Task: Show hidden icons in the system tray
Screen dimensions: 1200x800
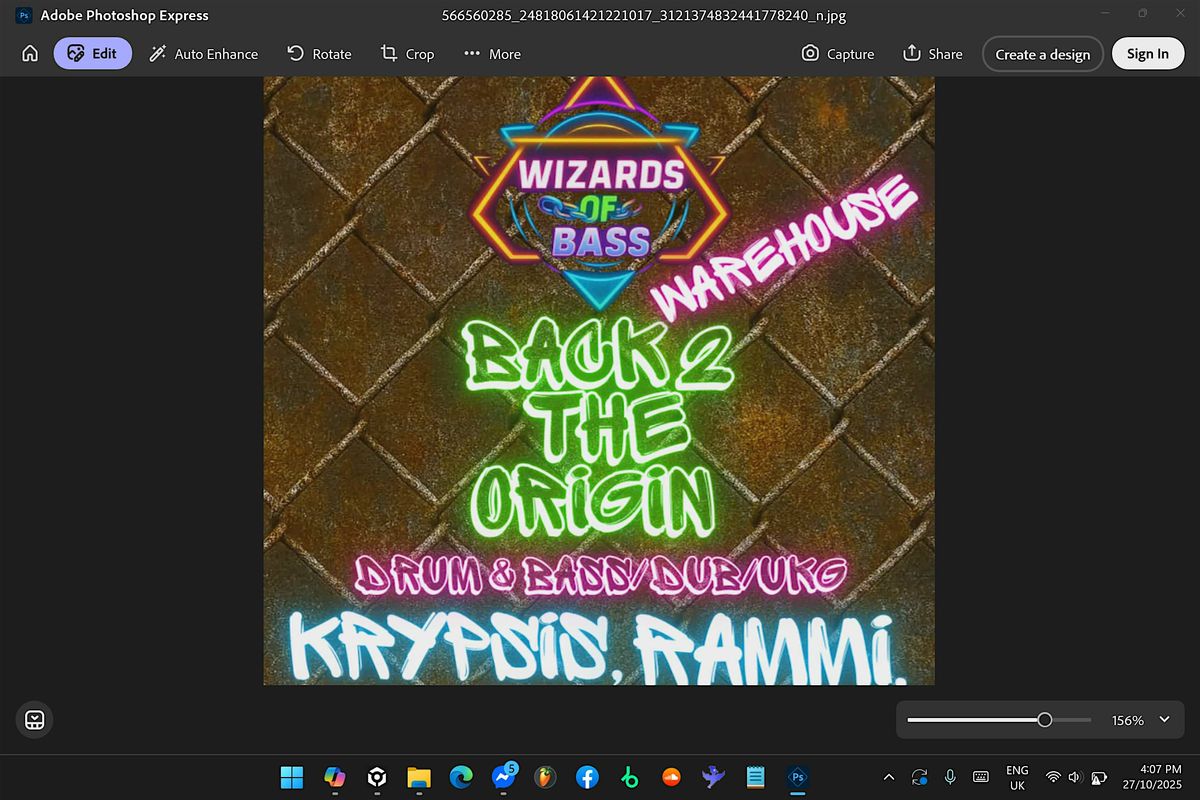Action: 889,777
